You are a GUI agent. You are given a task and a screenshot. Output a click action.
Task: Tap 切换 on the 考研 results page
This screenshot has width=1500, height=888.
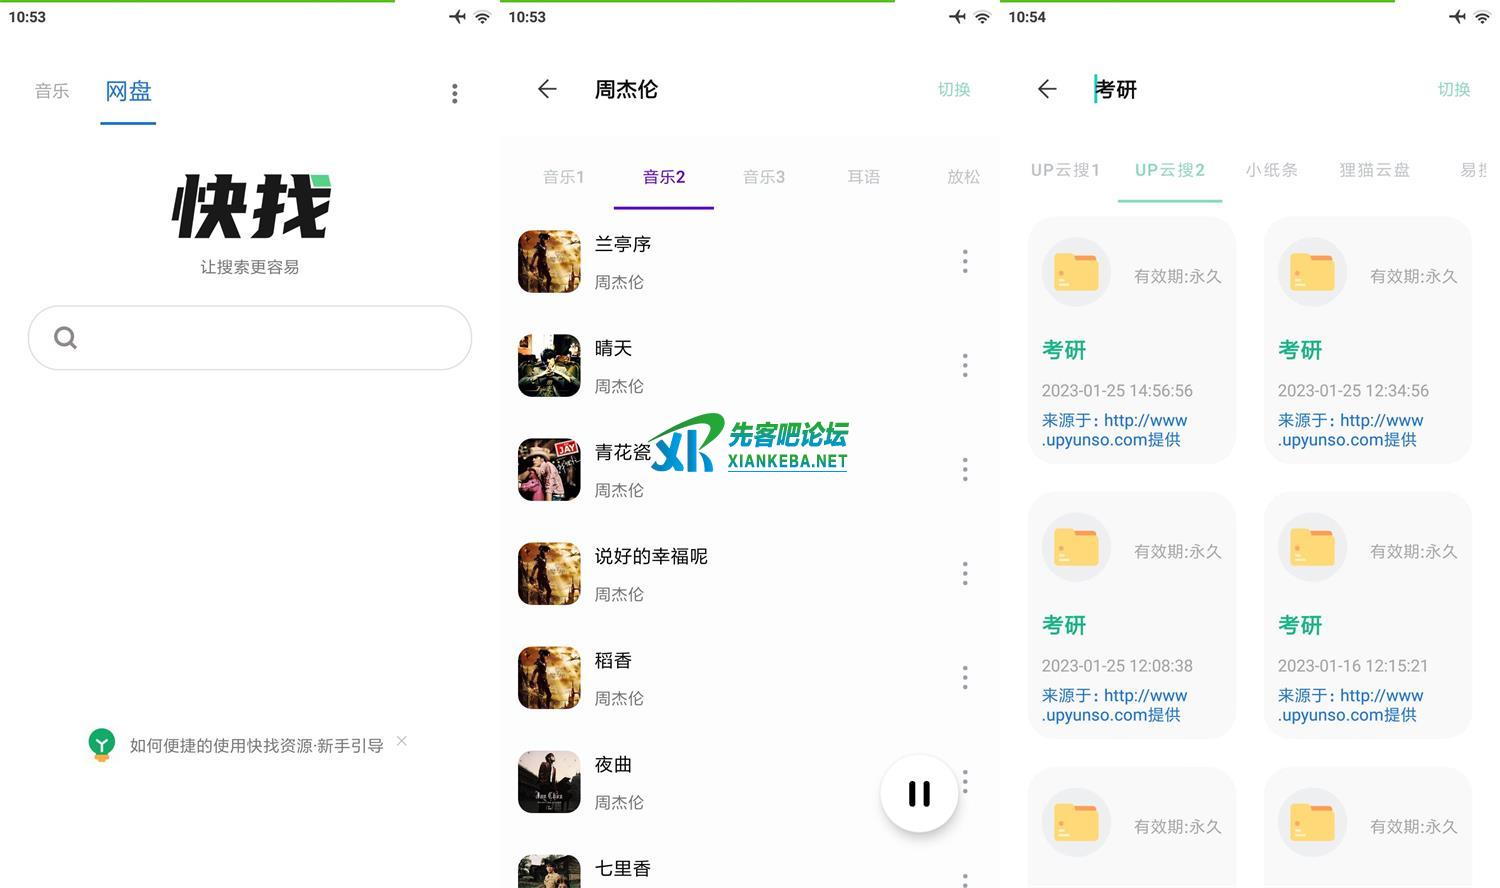click(1454, 89)
